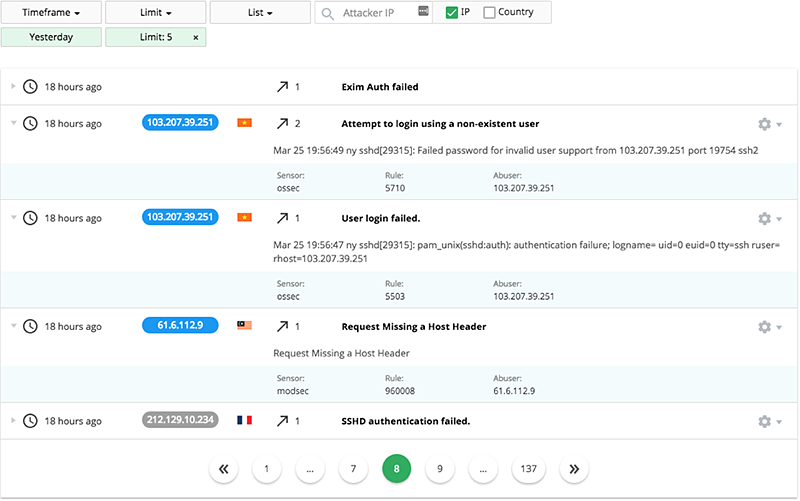Expand the Exim Auth failed row
The image size is (800, 501).
pos(13,87)
